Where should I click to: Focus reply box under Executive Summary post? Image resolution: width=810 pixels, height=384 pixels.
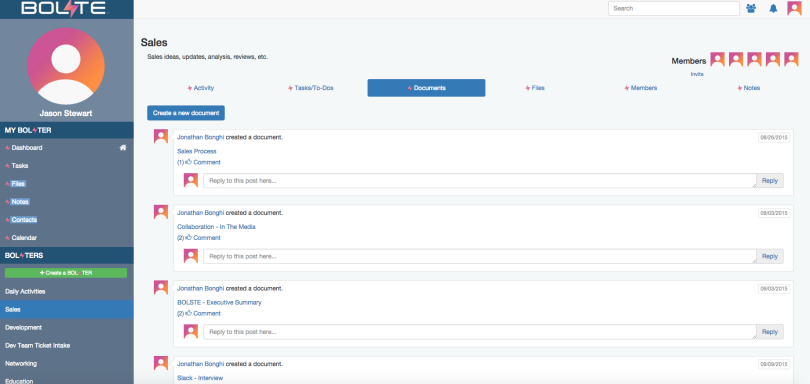[x=480, y=332]
